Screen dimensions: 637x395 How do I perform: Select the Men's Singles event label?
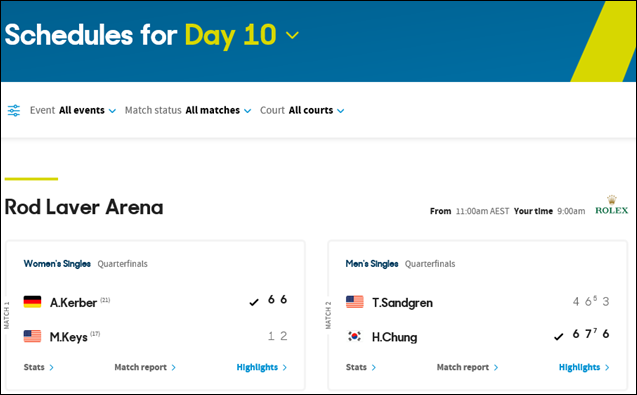coord(372,264)
